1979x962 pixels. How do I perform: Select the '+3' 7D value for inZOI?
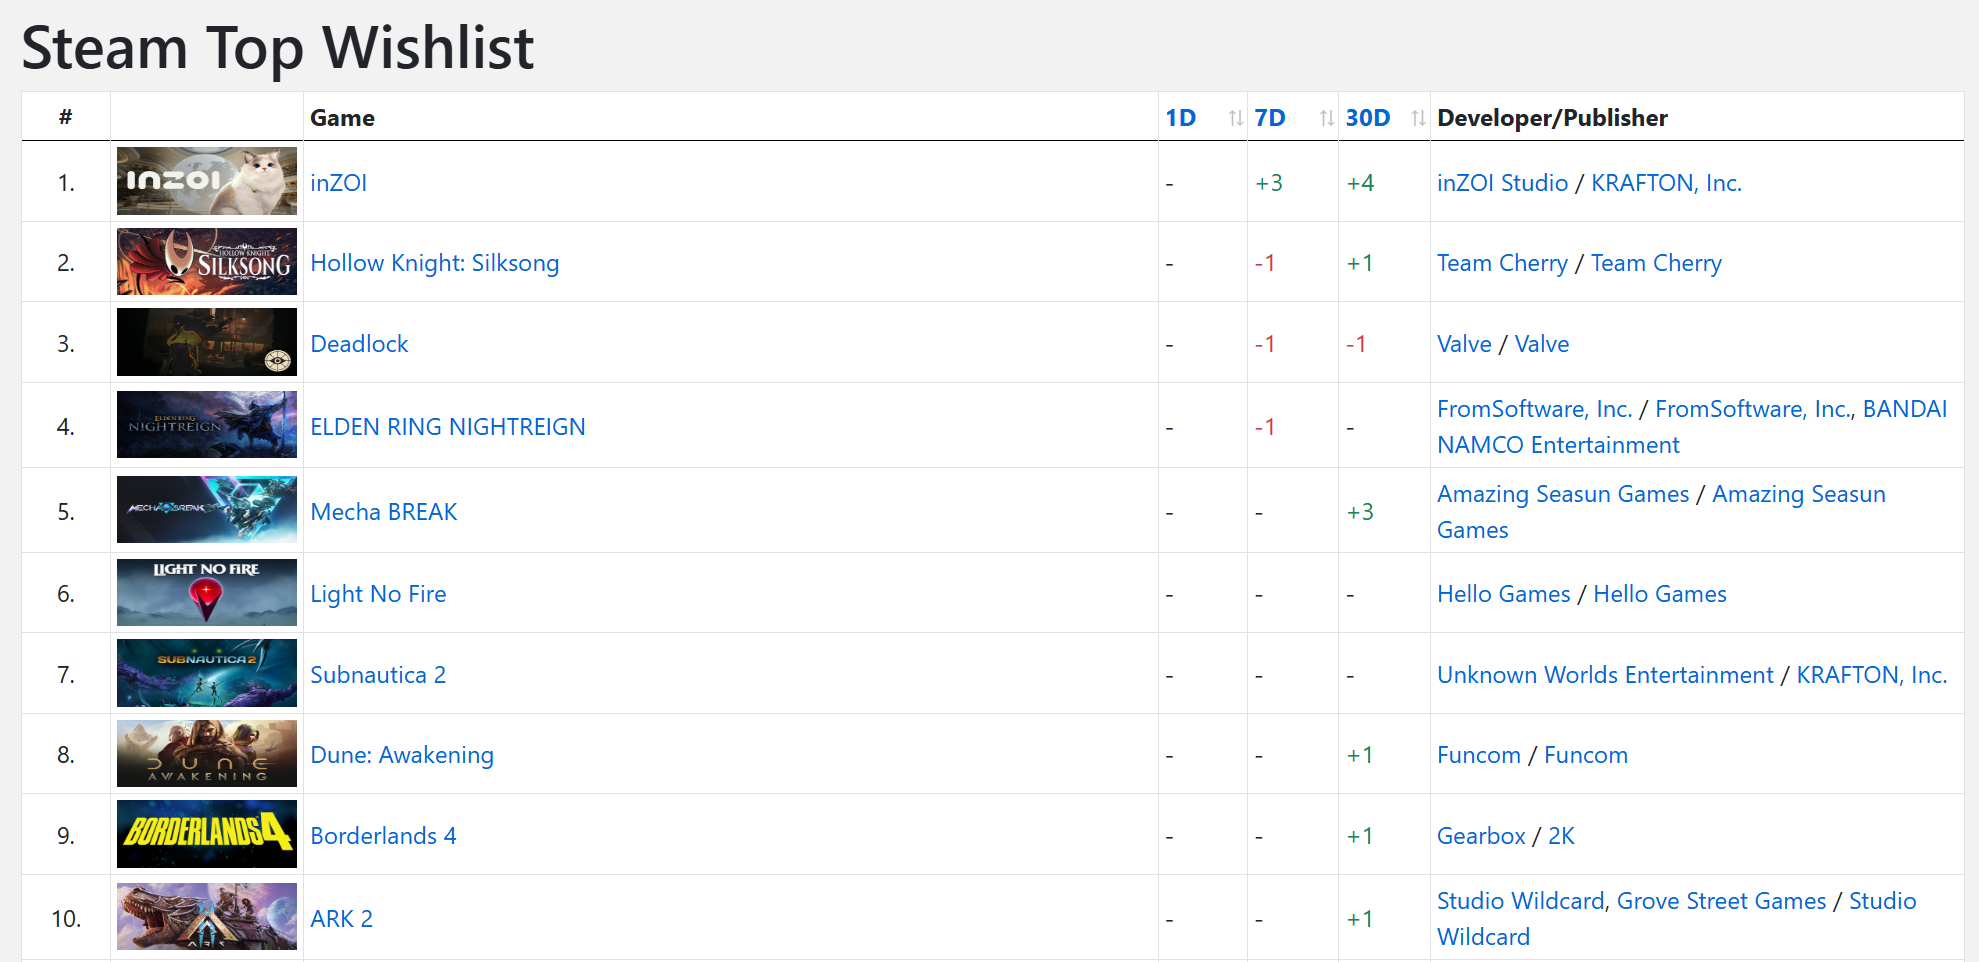[1269, 183]
